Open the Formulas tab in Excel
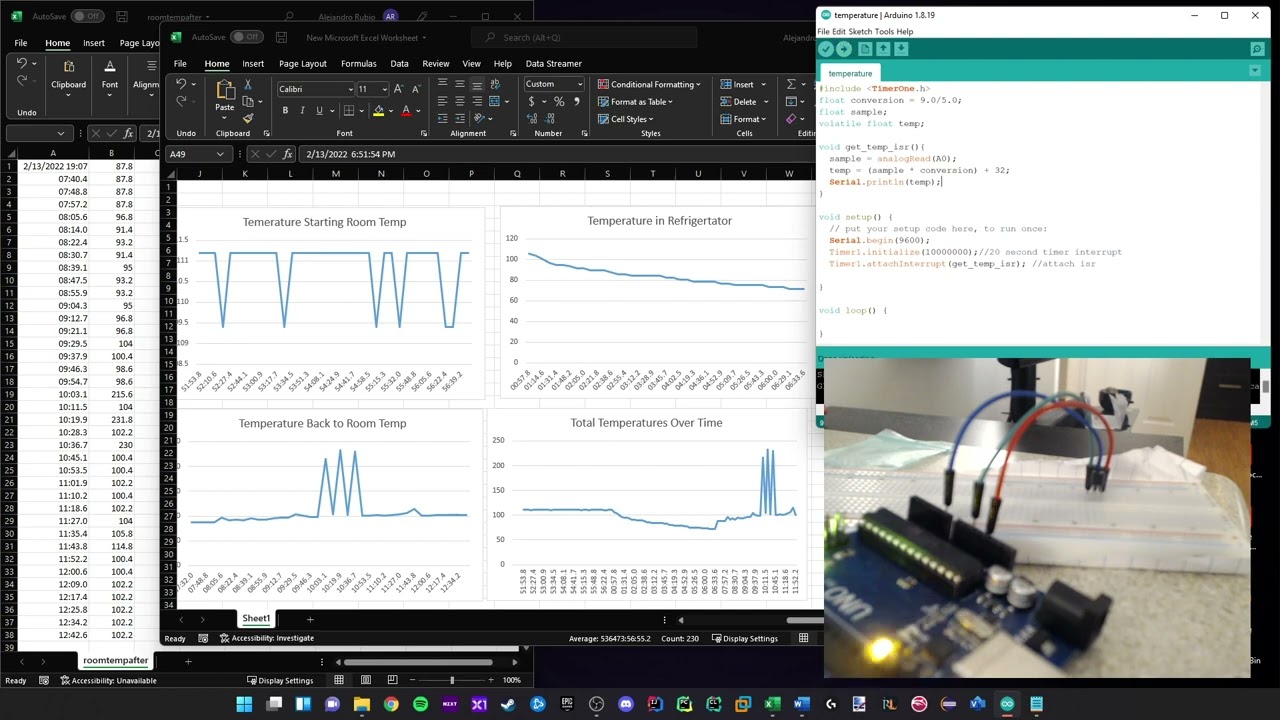The height and width of the screenshot is (720, 1280). 358,64
